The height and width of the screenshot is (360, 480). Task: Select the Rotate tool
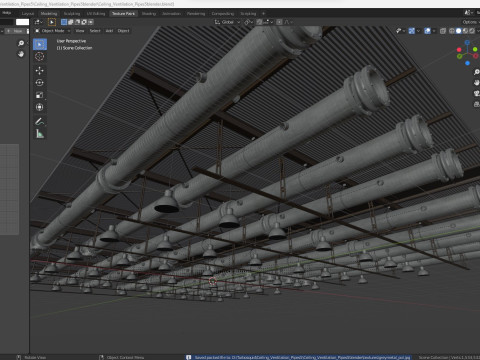(40, 83)
